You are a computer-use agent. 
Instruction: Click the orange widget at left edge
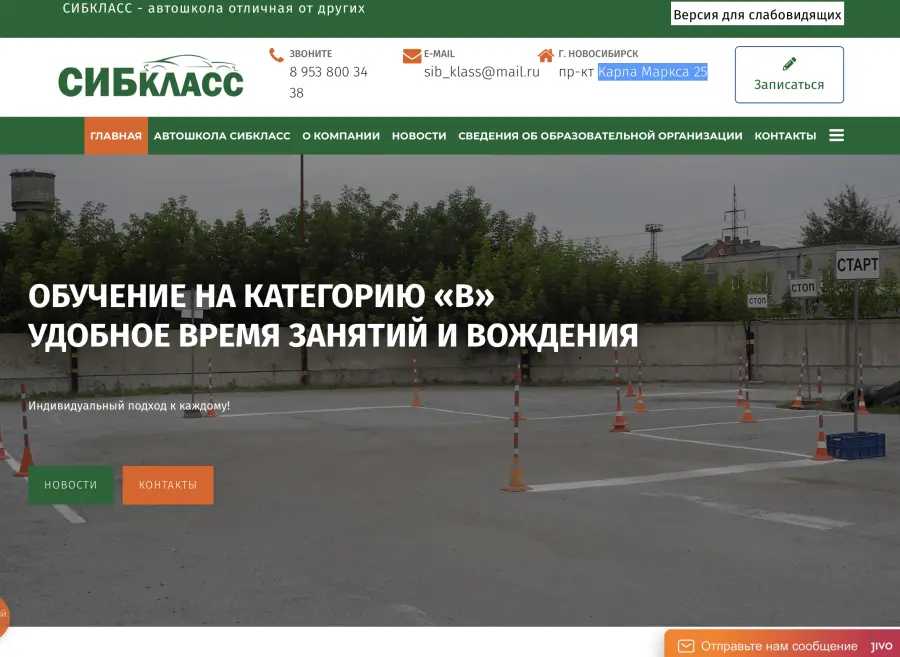[3, 616]
